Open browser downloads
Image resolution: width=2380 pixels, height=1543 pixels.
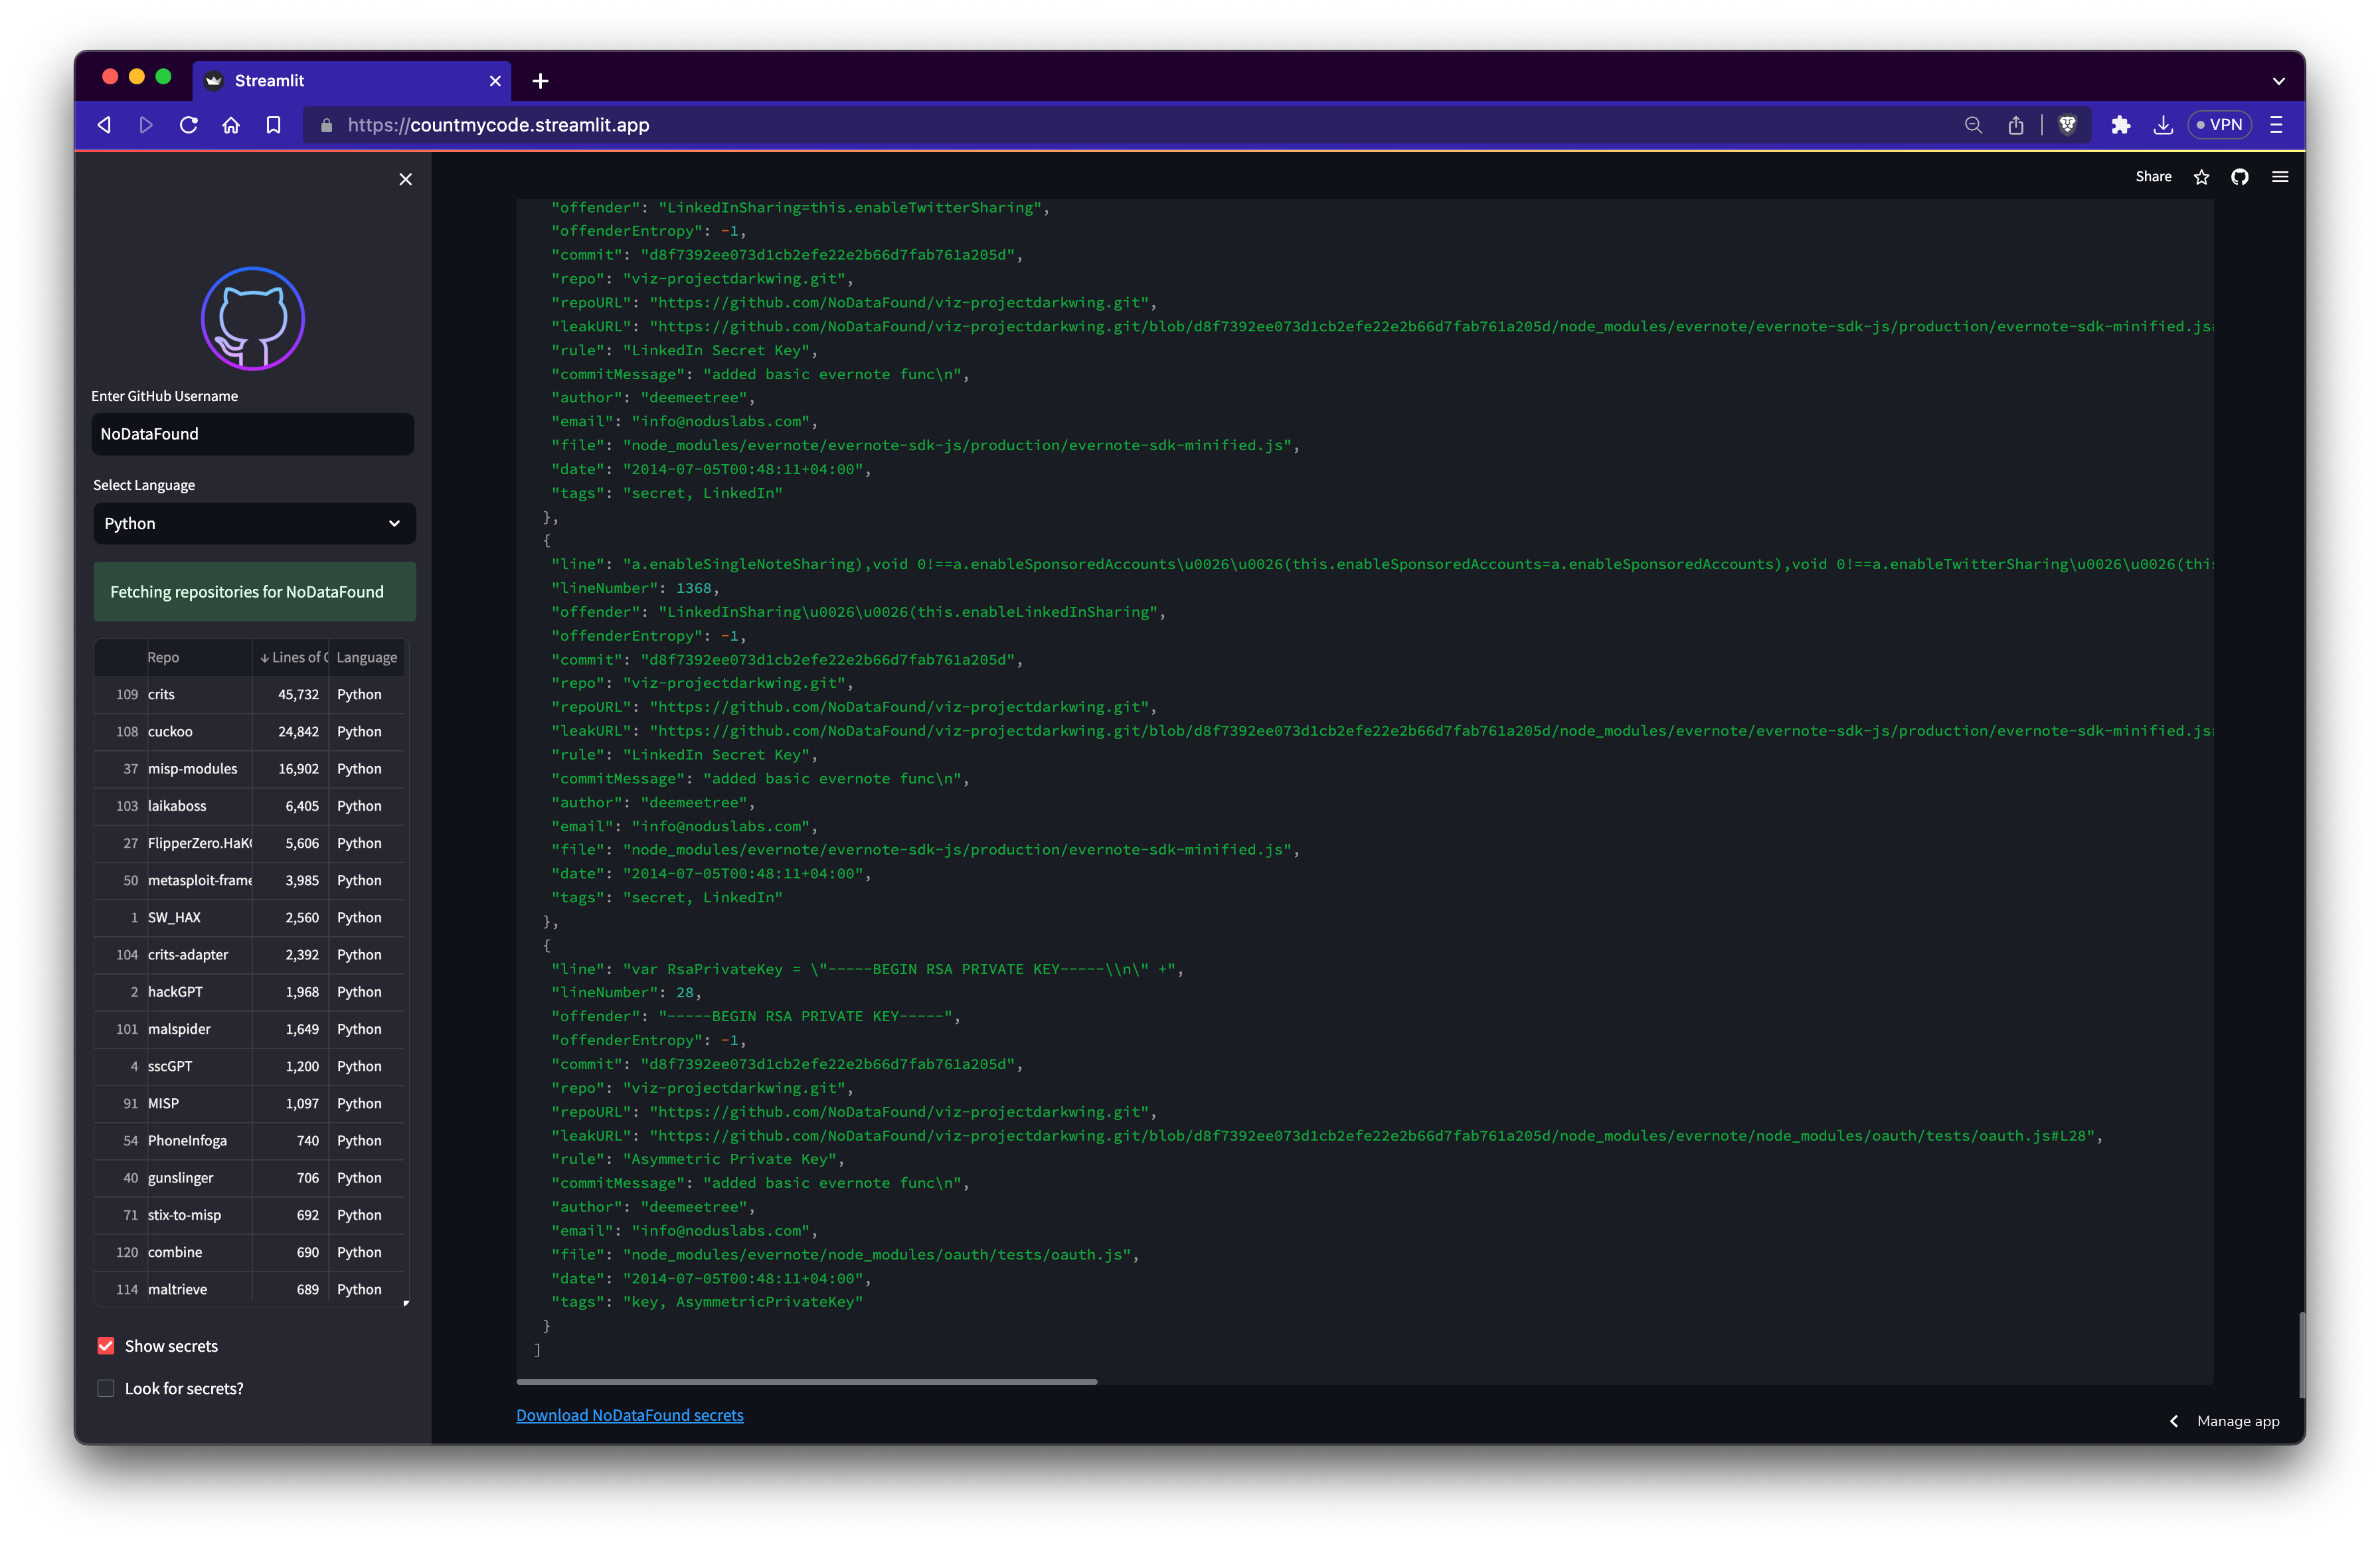pos(2162,125)
